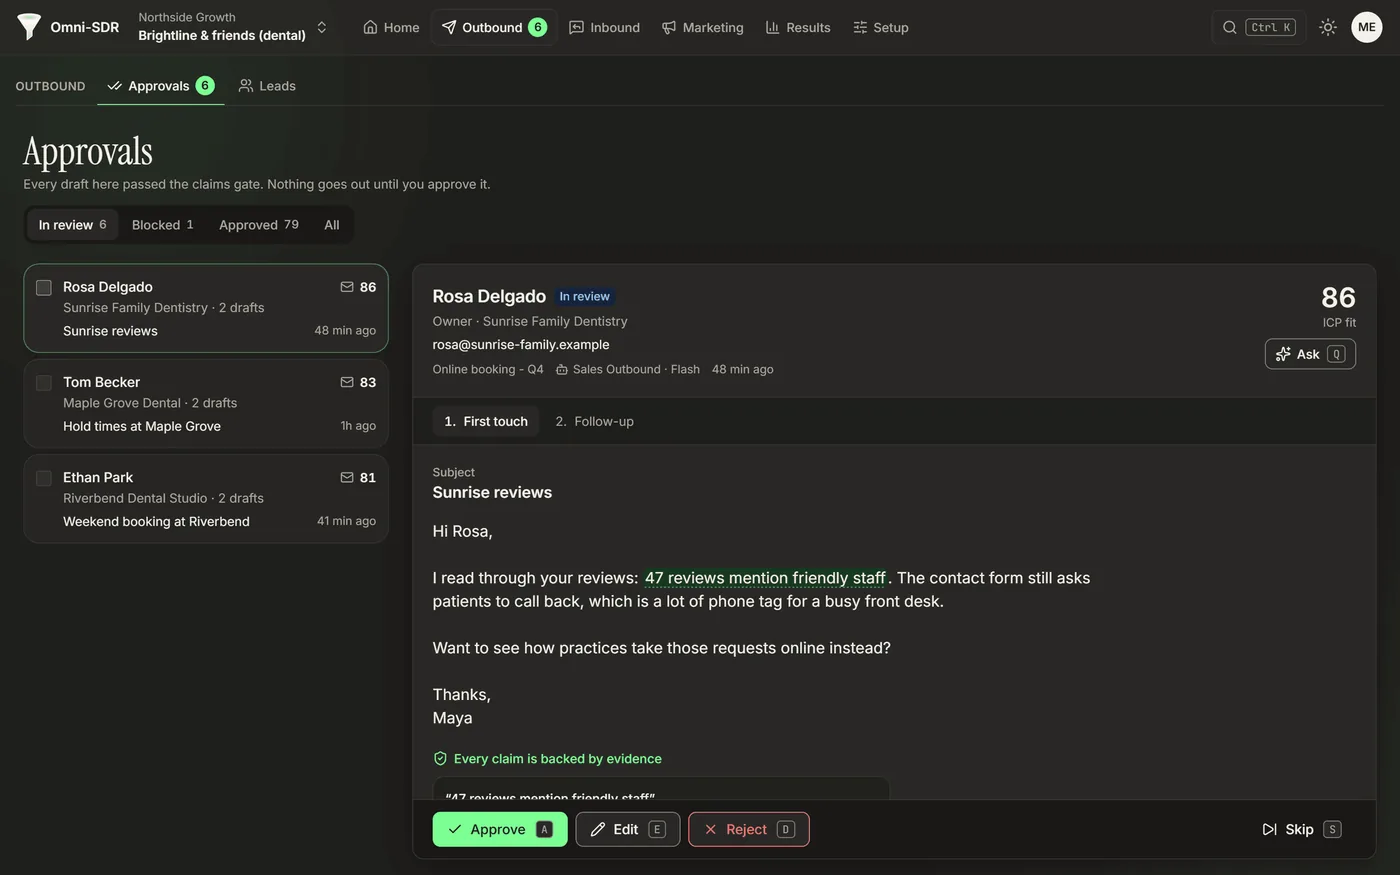Approve the Rosa Delgado draft
1400x875 pixels.
(500, 829)
